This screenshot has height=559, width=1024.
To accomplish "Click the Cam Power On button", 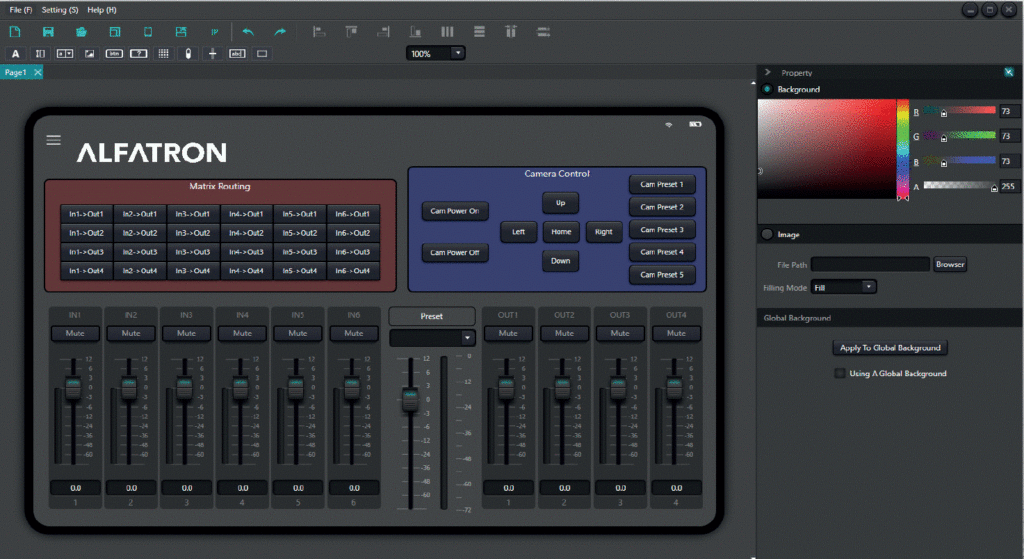I will [x=455, y=211].
